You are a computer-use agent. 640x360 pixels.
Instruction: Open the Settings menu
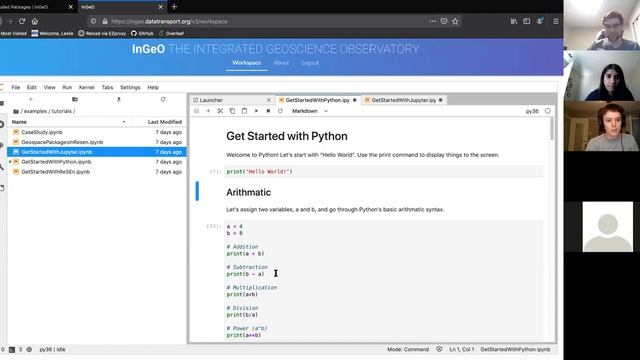click(x=130, y=87)
